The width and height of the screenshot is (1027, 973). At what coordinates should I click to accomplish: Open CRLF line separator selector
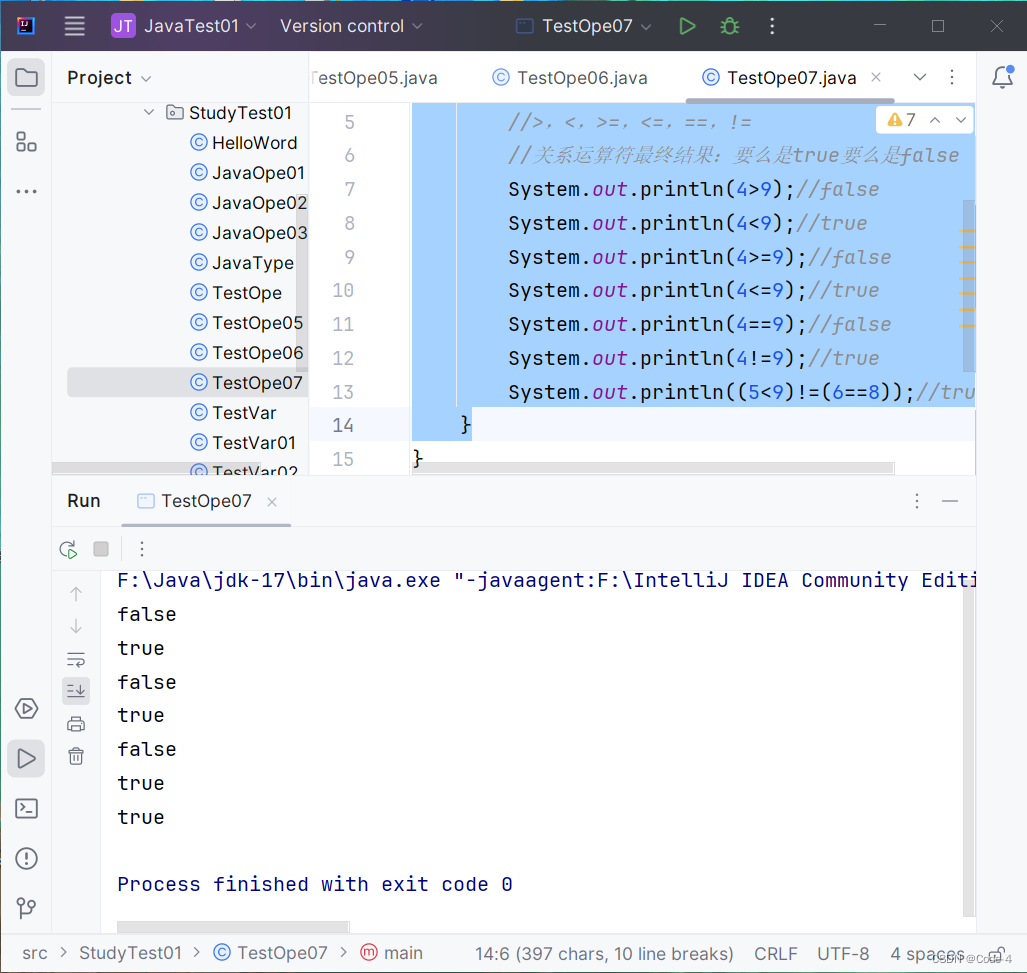[x=775, y=954]
